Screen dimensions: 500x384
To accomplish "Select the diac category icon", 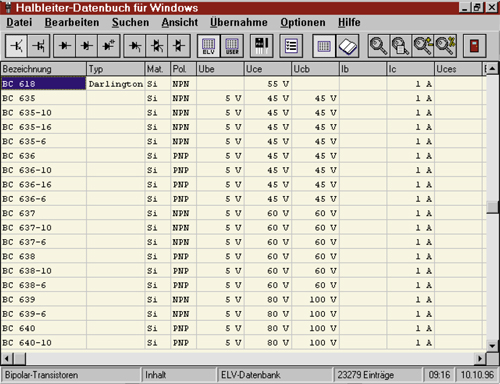I will (179, 46).
